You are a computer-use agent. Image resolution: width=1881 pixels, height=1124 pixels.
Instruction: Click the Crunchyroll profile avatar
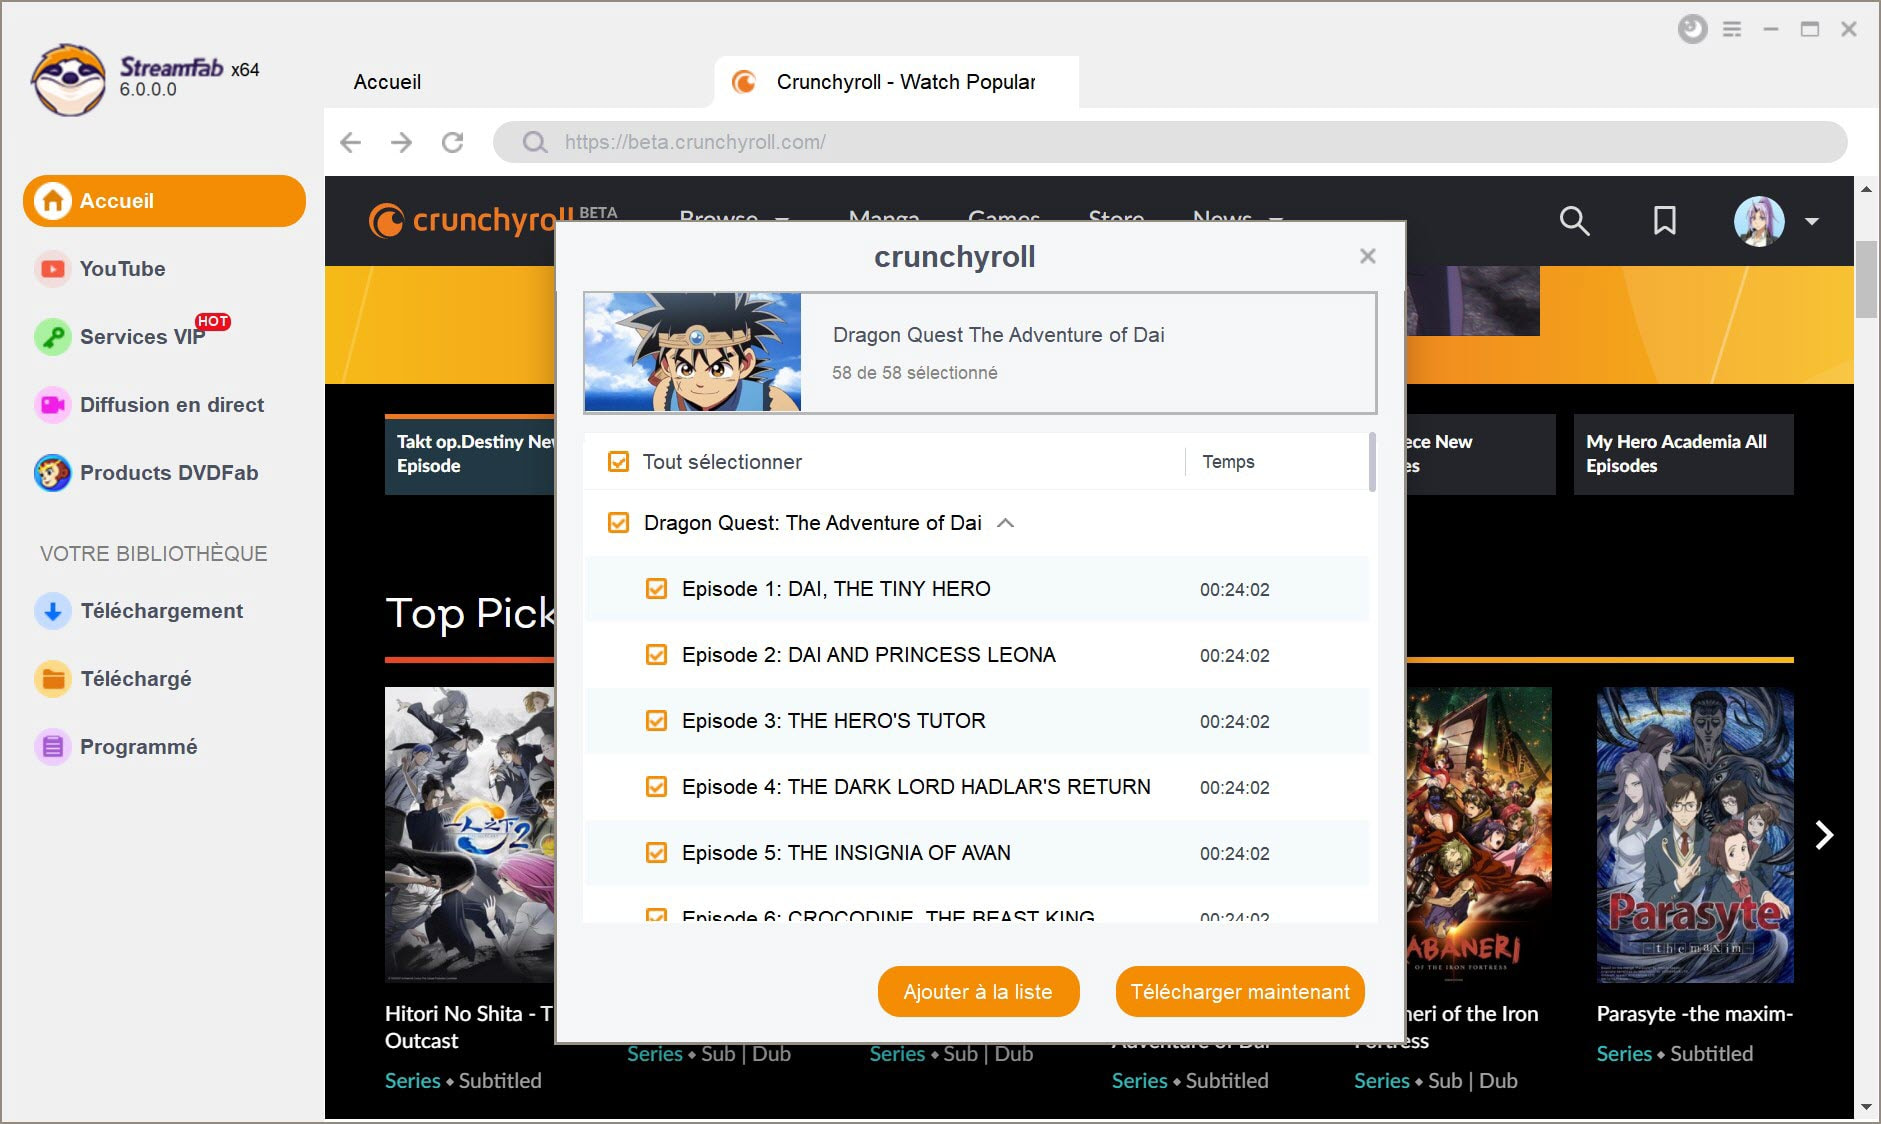1759,221
